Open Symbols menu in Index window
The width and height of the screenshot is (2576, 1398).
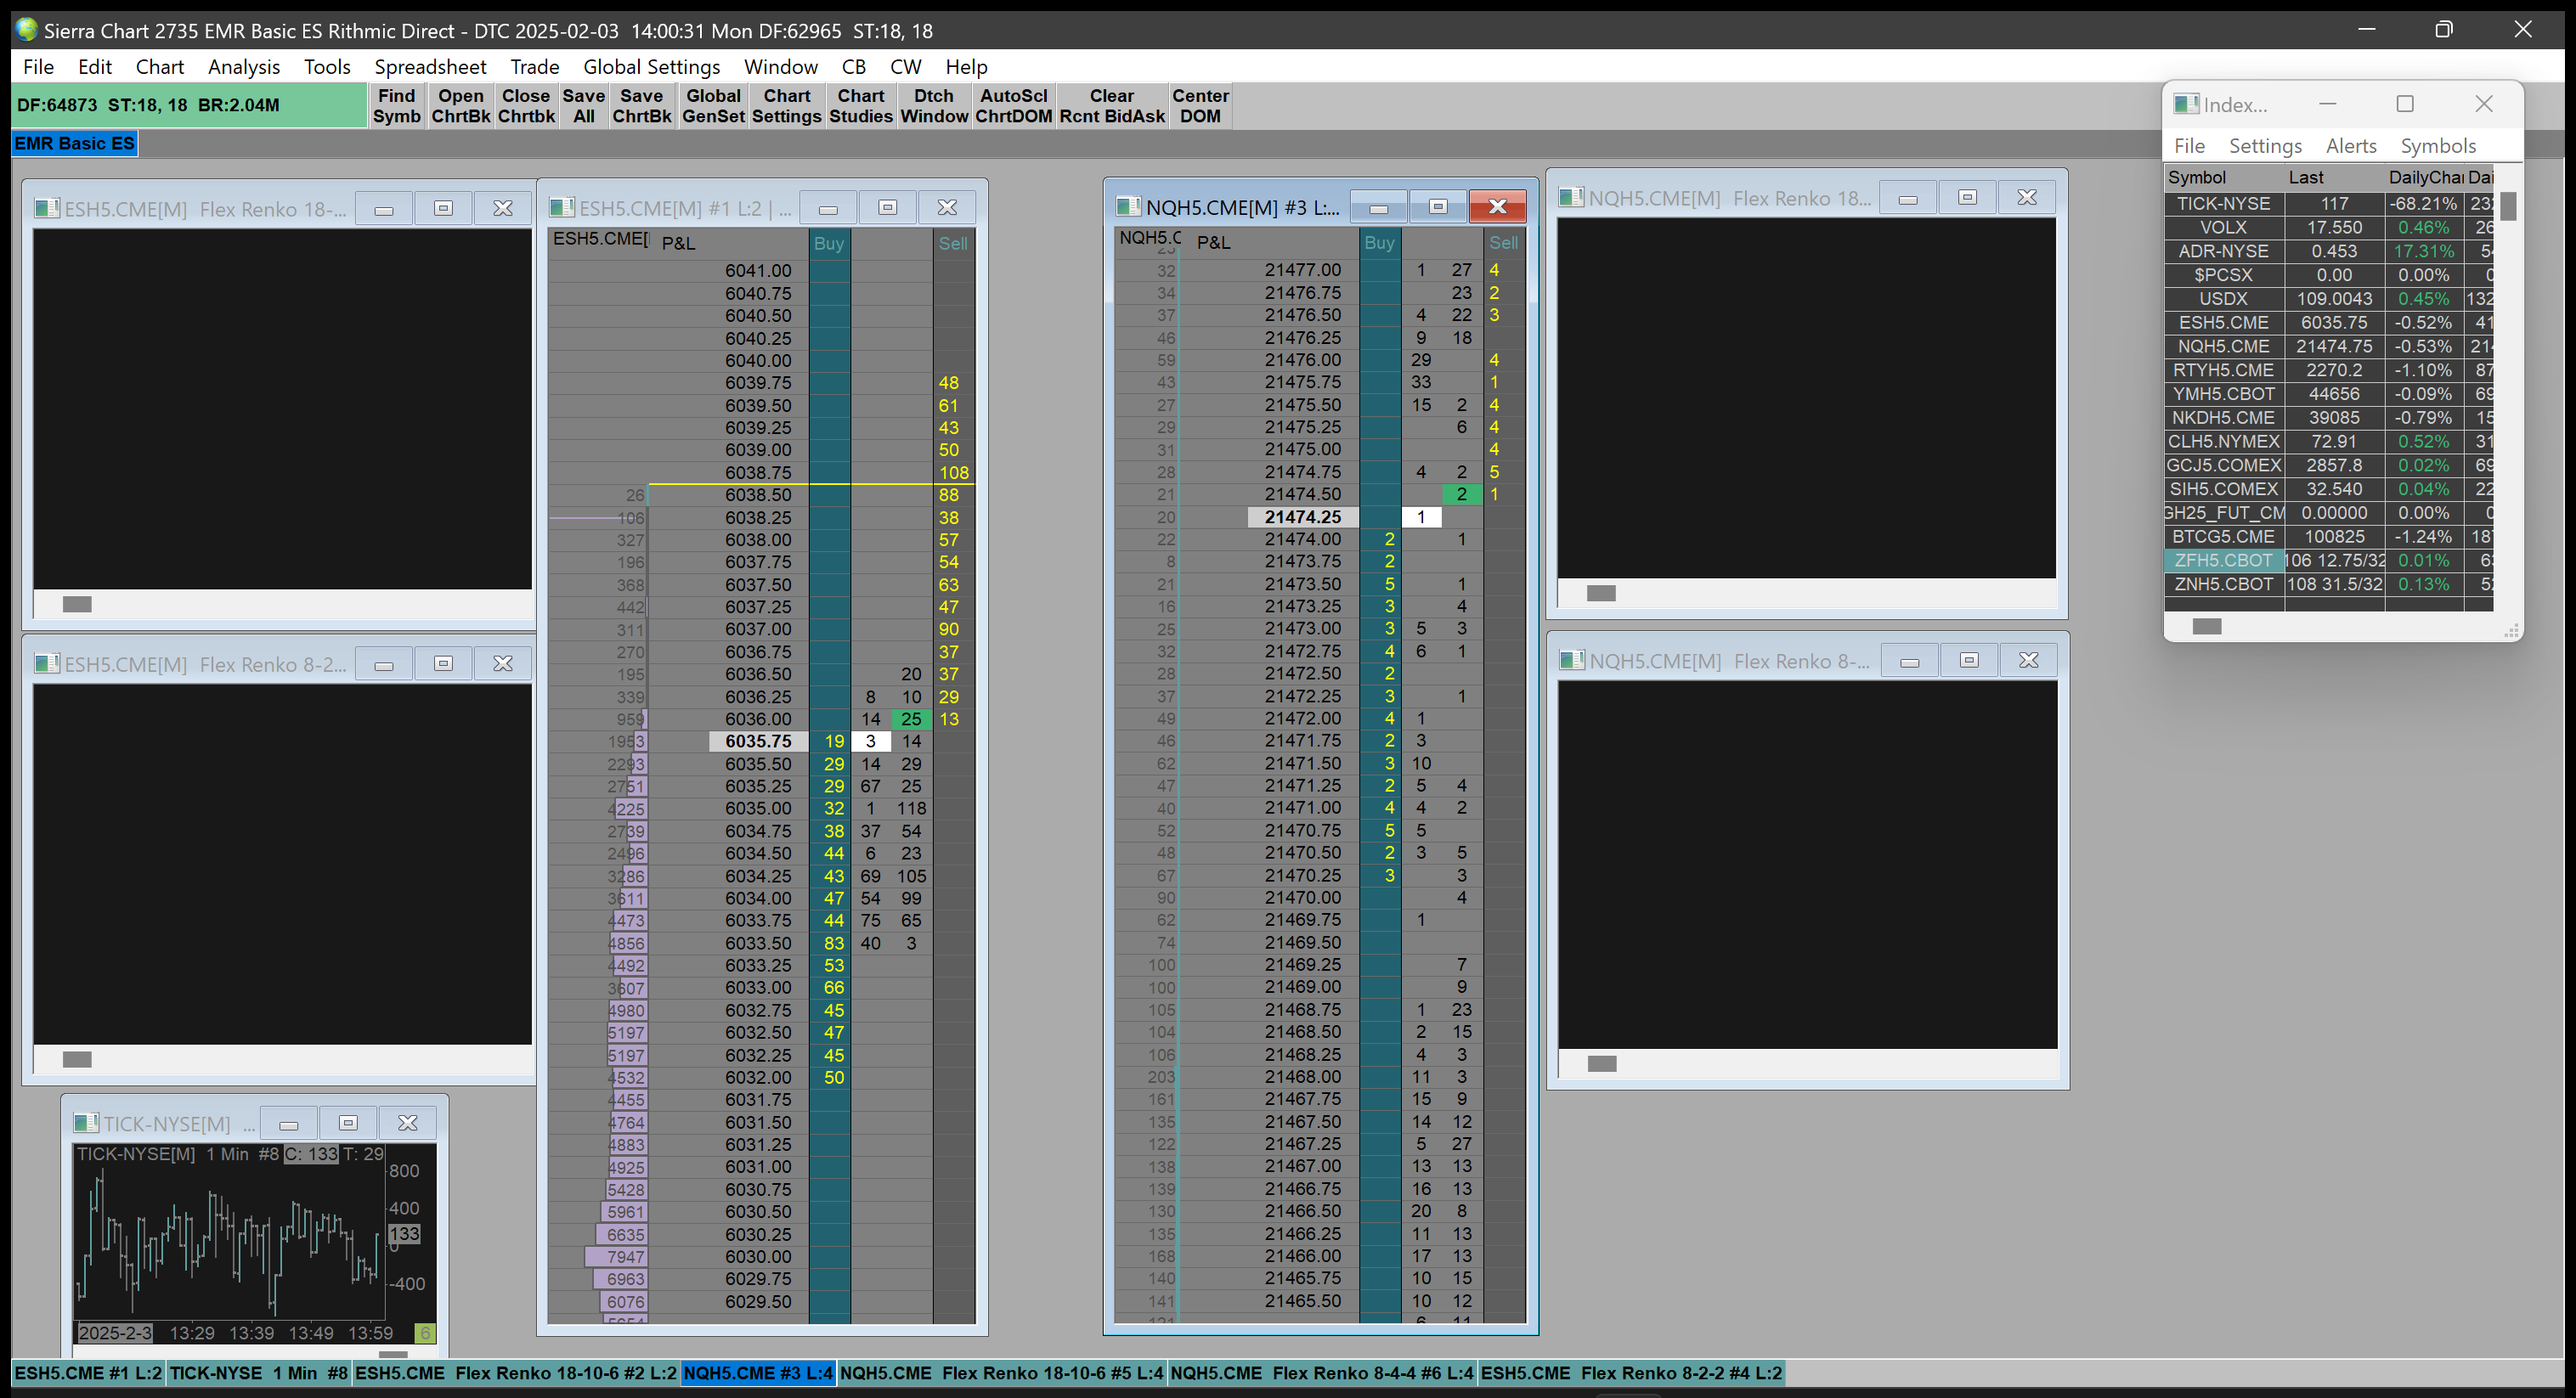coord(2437,146)
